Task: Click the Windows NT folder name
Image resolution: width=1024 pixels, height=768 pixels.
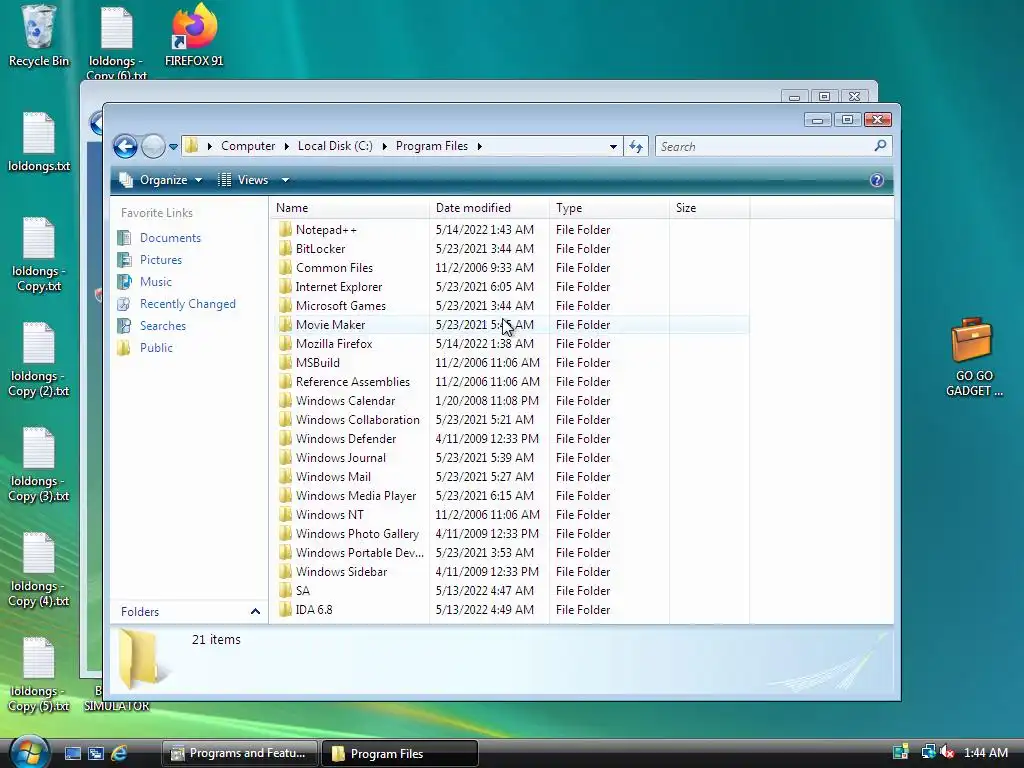Action: click(x=329, y=515)
